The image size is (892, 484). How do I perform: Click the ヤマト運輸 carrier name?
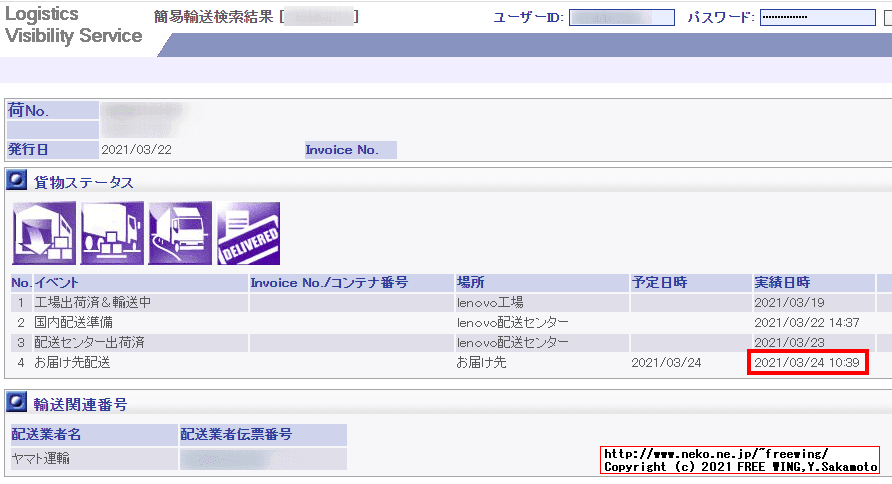tap(45, 459)
